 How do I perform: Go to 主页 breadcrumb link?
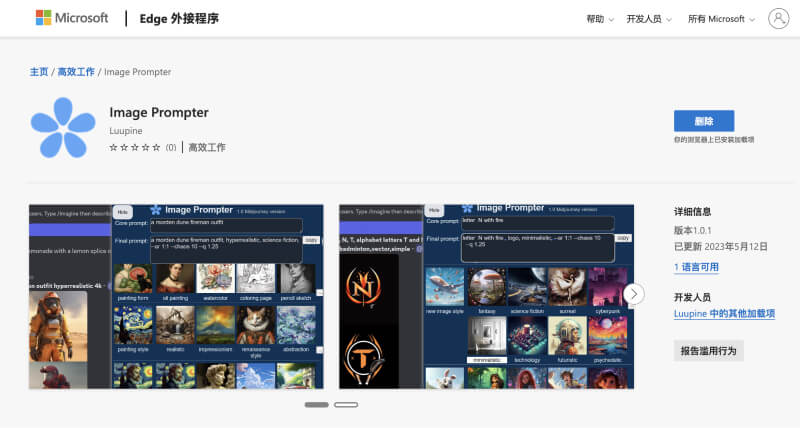(x=38, y=72)
